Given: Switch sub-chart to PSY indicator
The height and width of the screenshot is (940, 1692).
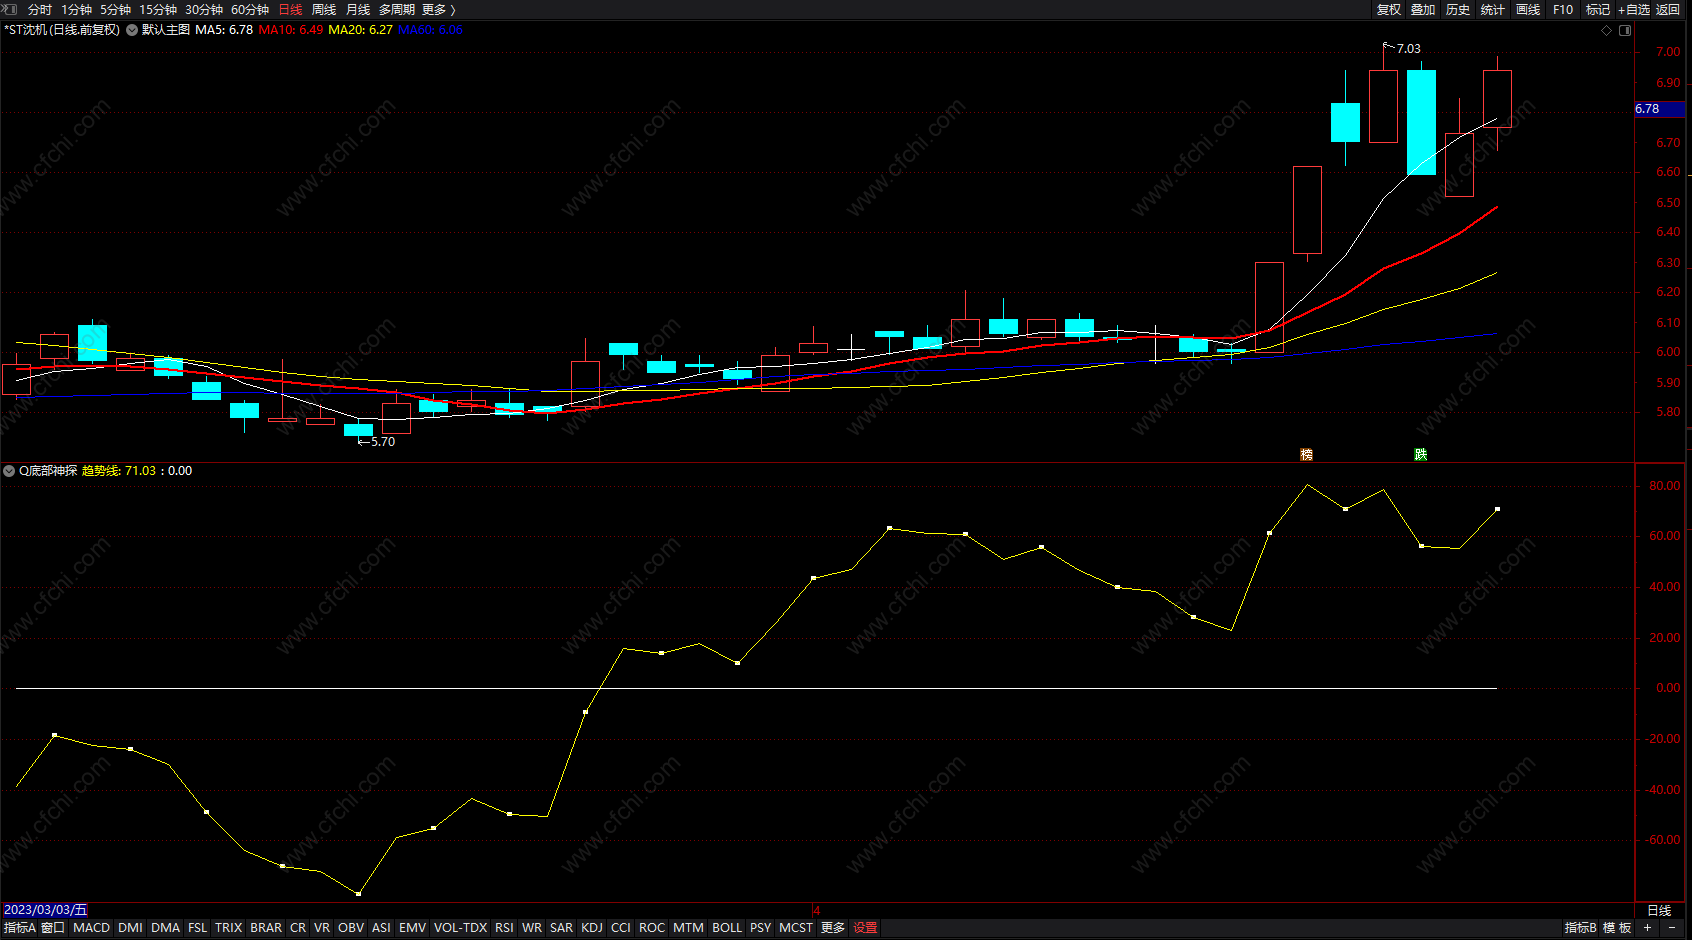Looking at the screenshot, I should click(x=761, y=928).
